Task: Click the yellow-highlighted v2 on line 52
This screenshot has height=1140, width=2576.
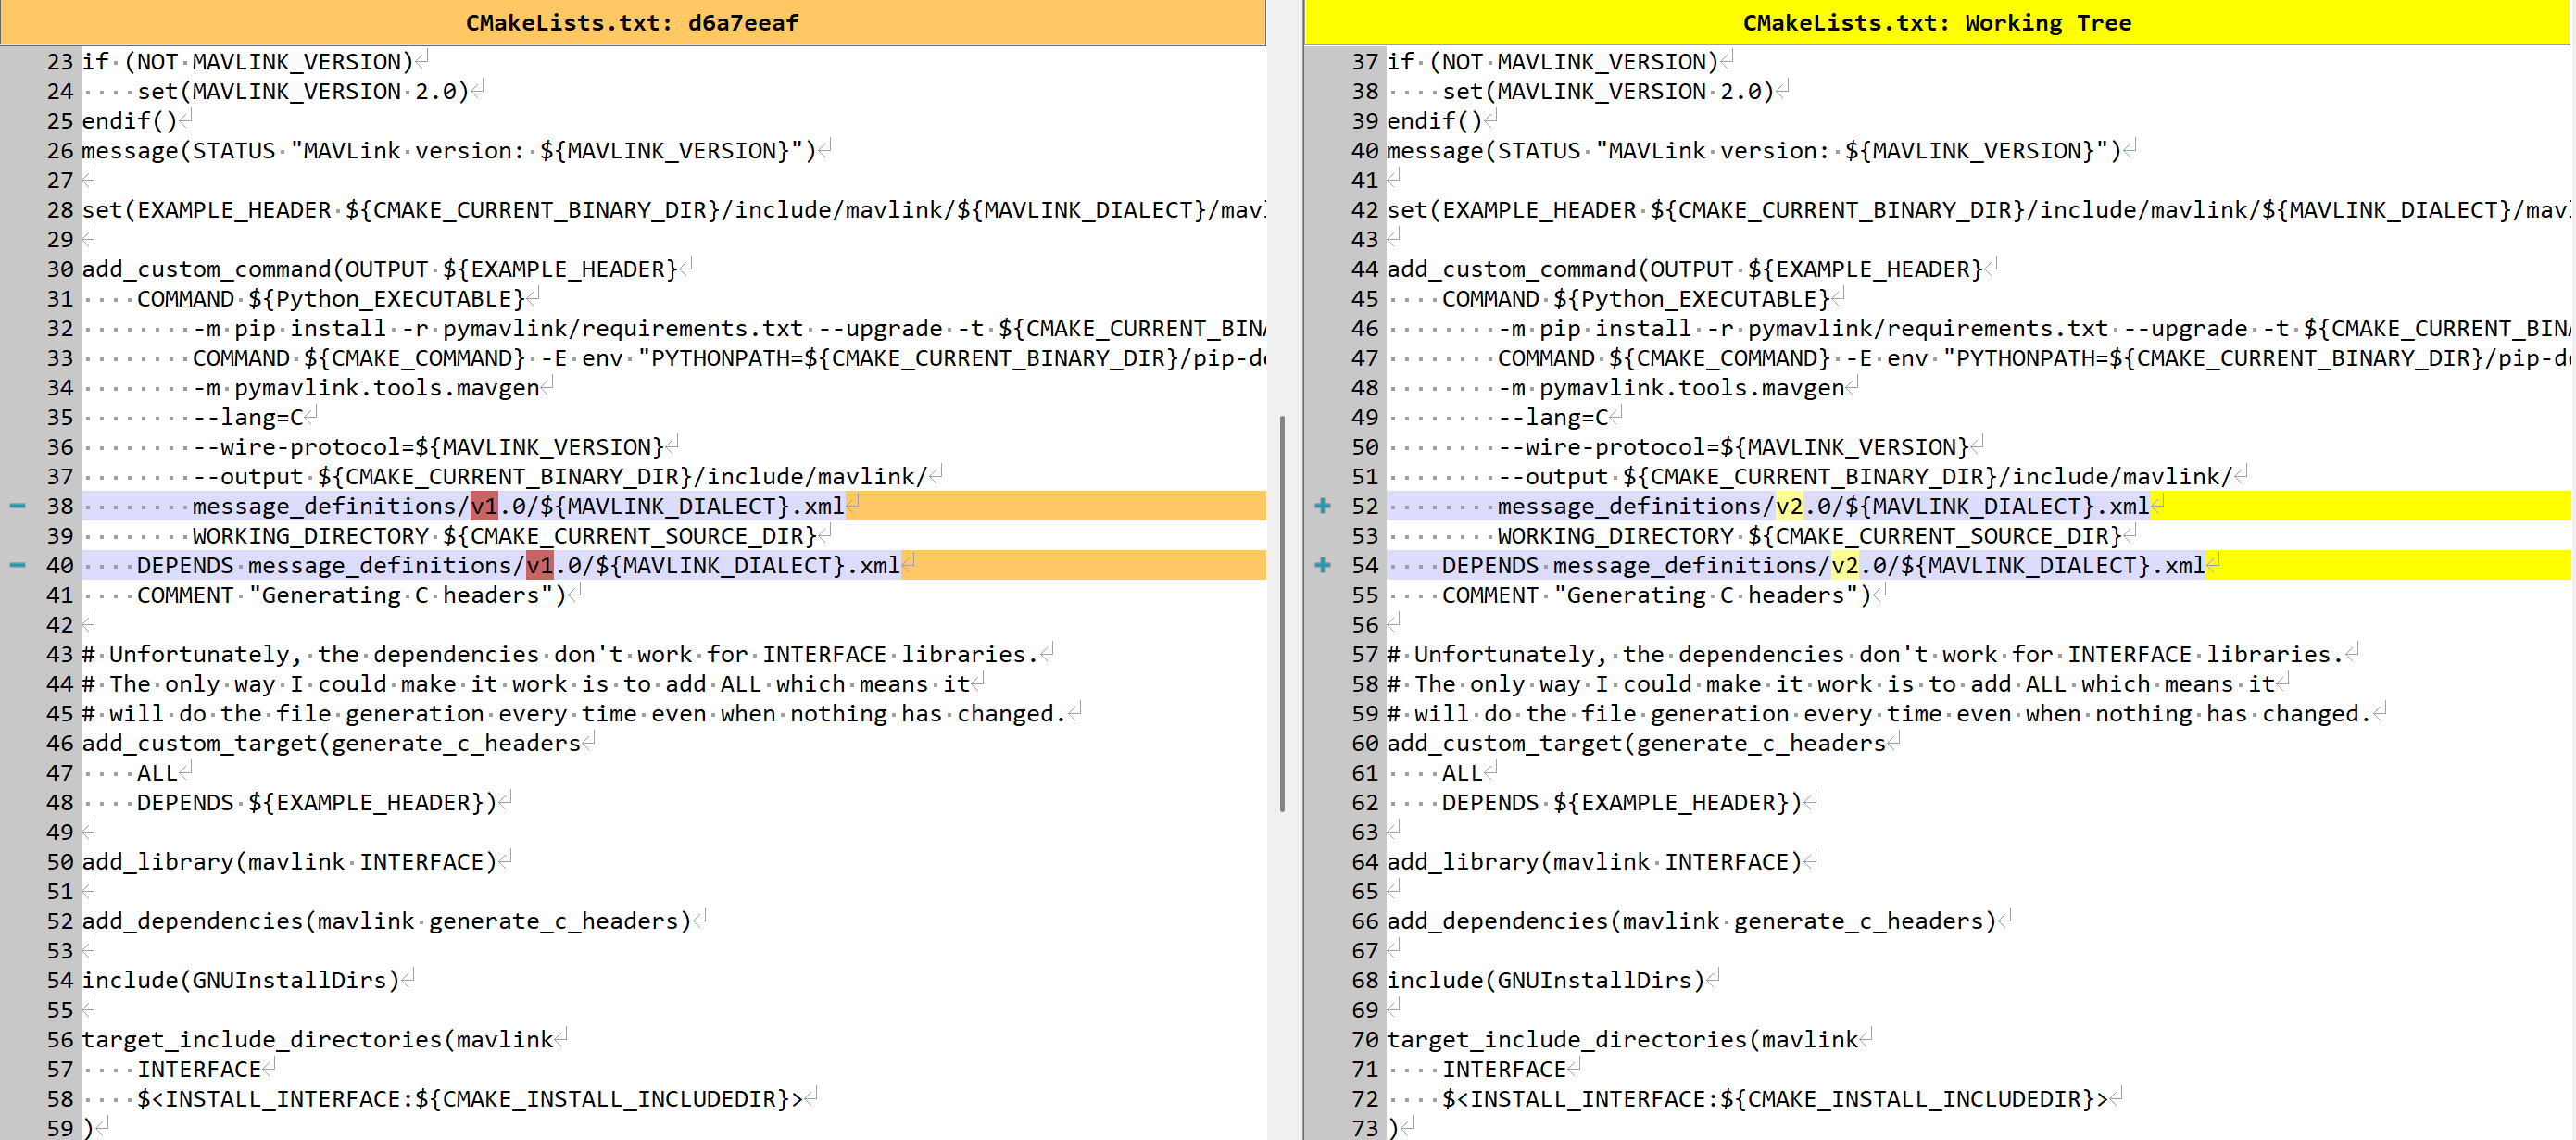Action: 1789,506
